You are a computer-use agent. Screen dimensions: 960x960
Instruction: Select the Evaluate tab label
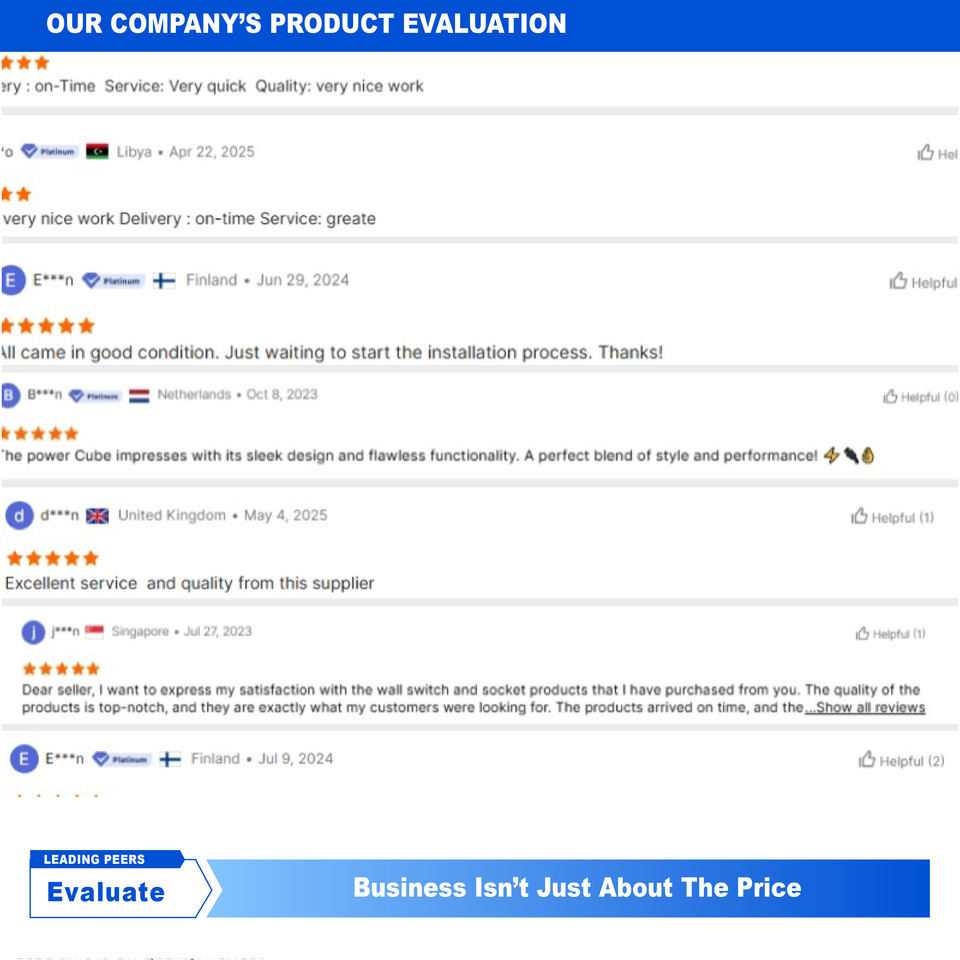click(106, 892)
